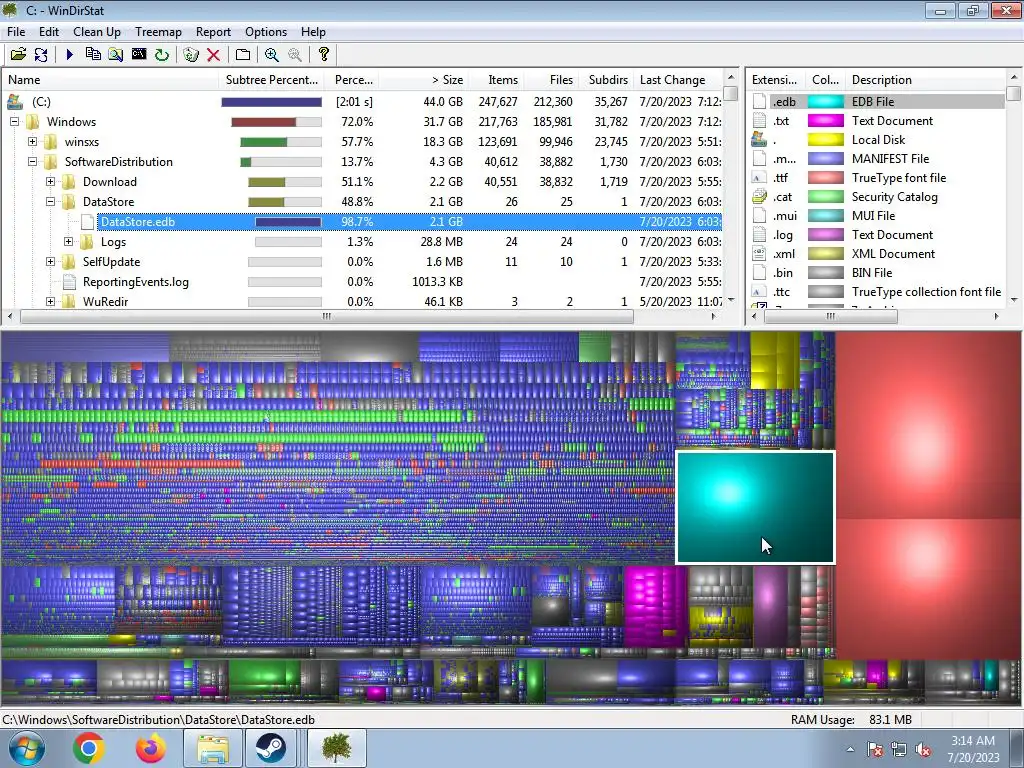The width and height of the screenshot is (1024, 768).
Task: Open Chrome from the taskbar
Action: tap(89, 748)
